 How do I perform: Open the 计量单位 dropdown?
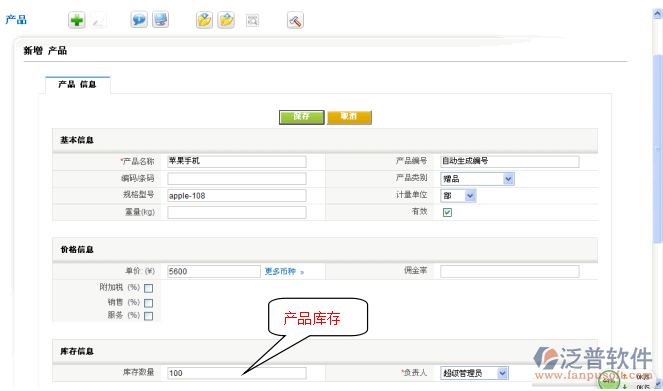pos(458,196)
